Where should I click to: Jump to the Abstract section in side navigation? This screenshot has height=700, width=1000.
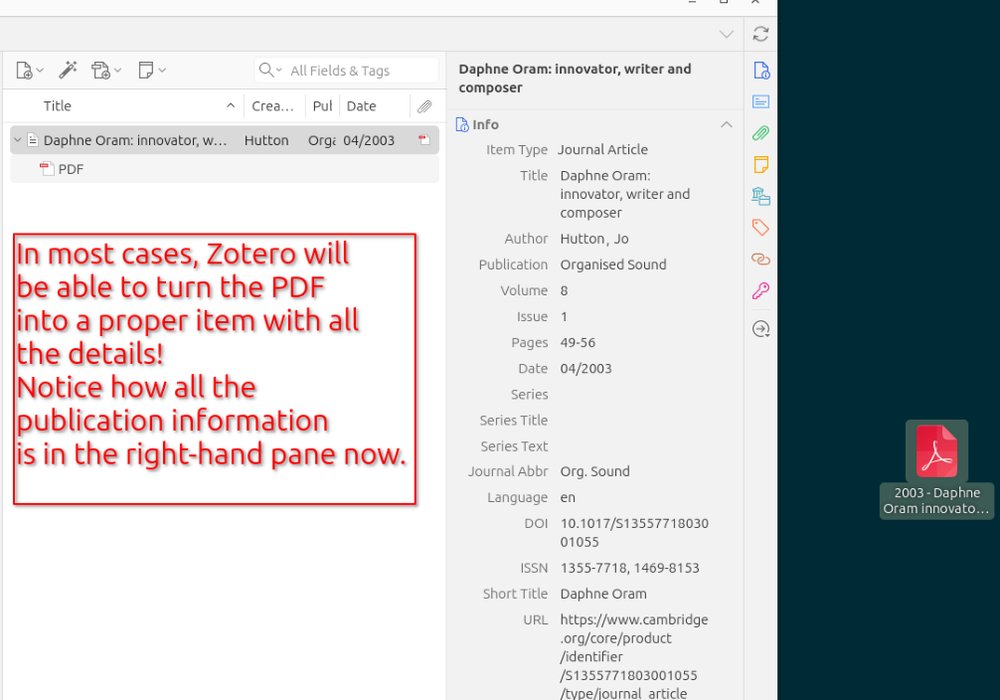tap(761, 102)
